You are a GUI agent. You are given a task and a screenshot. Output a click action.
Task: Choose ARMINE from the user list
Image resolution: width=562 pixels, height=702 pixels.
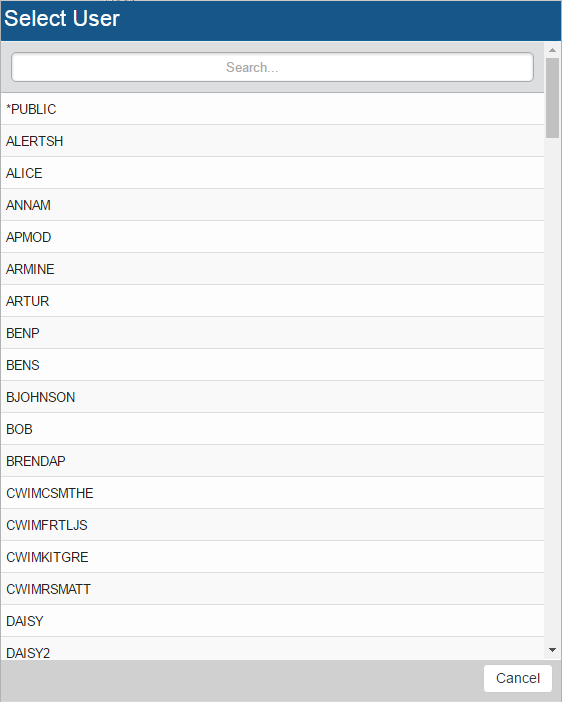(272, 269)
